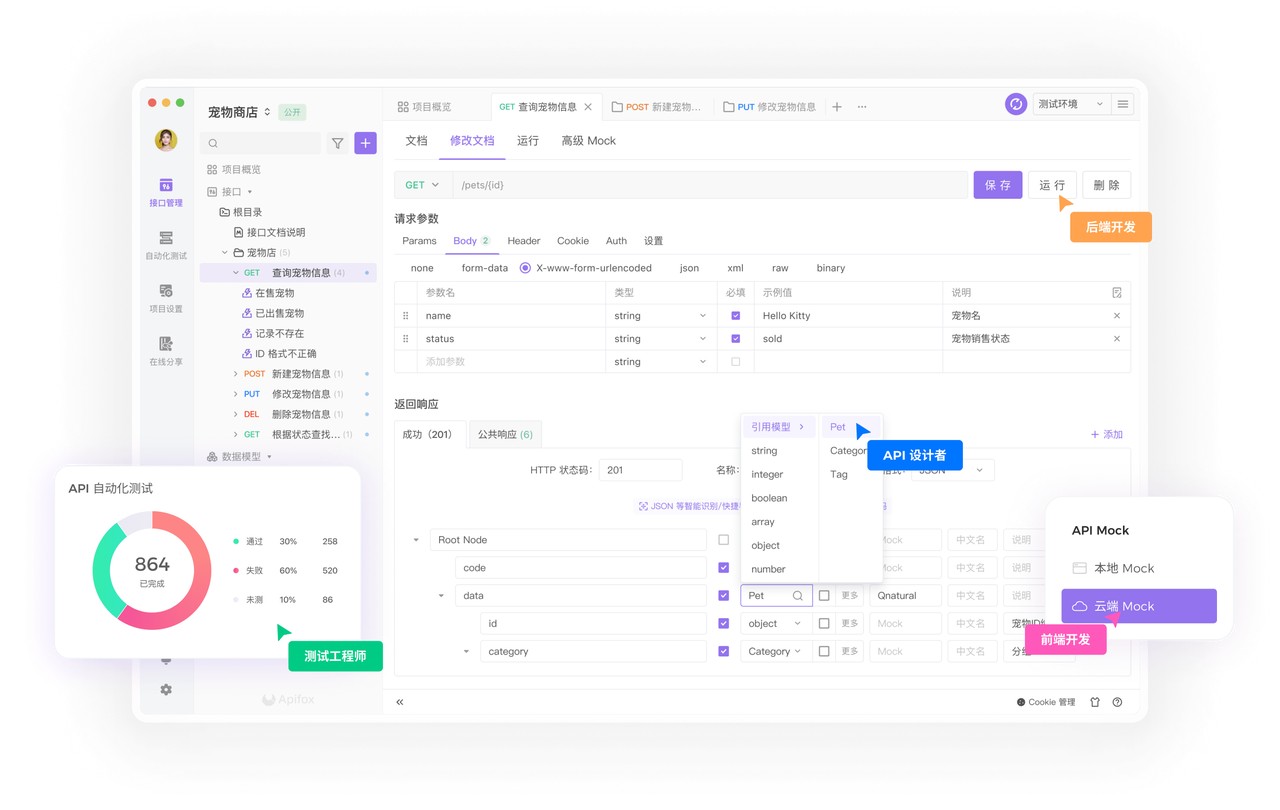The width and height of the screenshot is (1280, 810).
Task: Click the /pets/{id} URL field
Action: [x=712, y=185]
